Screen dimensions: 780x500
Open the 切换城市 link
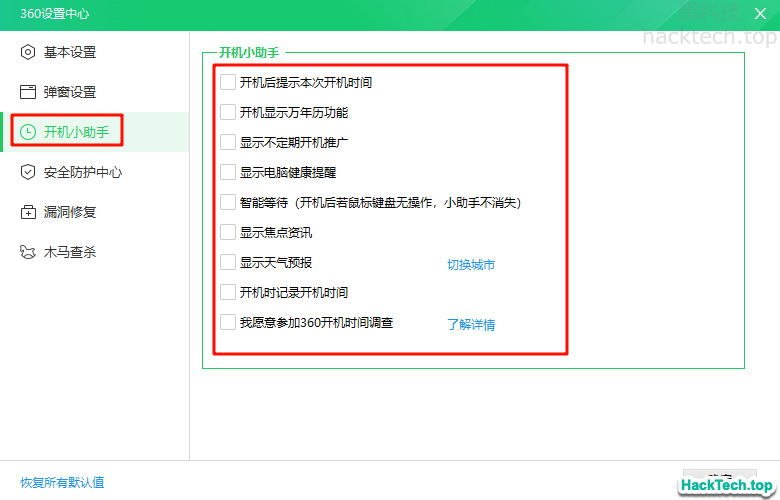pyautogui.click(x=470, y=265)
